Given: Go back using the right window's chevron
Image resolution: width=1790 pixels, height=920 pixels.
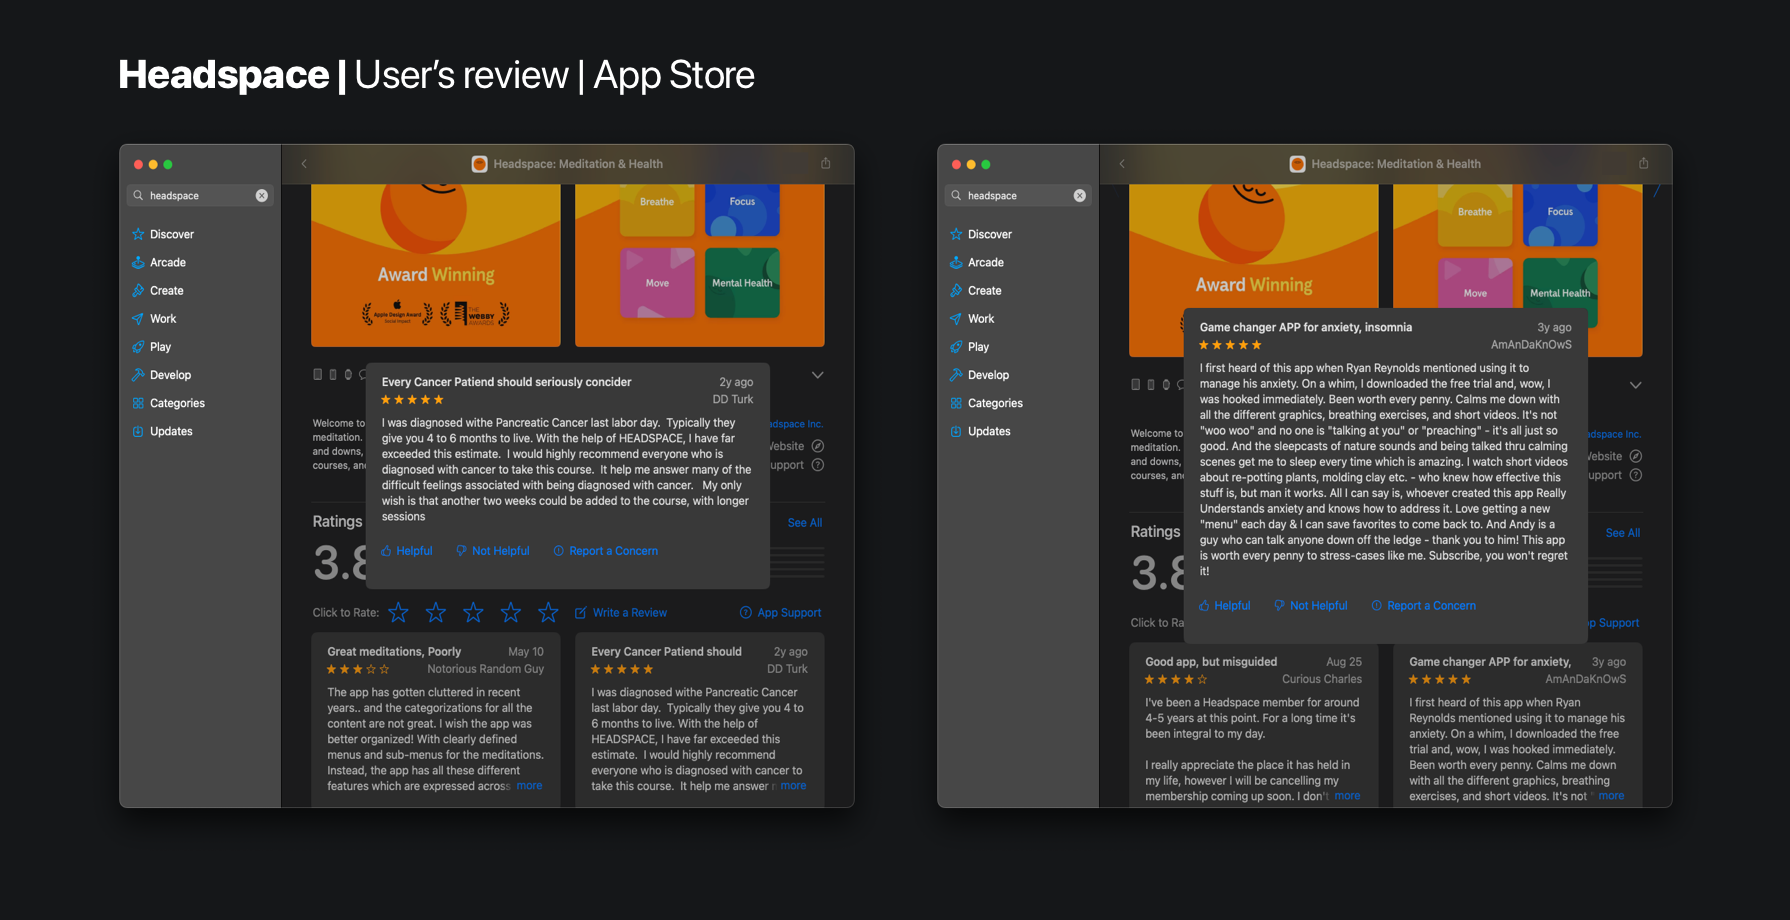Looking at the screenshot, I should (1122, 163).
